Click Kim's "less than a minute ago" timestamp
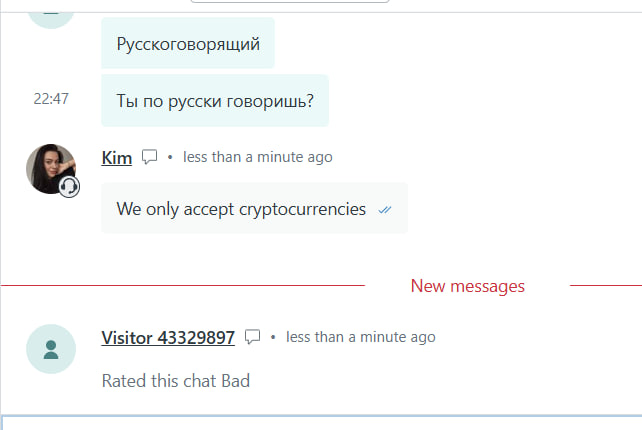The height and width of the screenshot is (430, 642). pos(258,157)
